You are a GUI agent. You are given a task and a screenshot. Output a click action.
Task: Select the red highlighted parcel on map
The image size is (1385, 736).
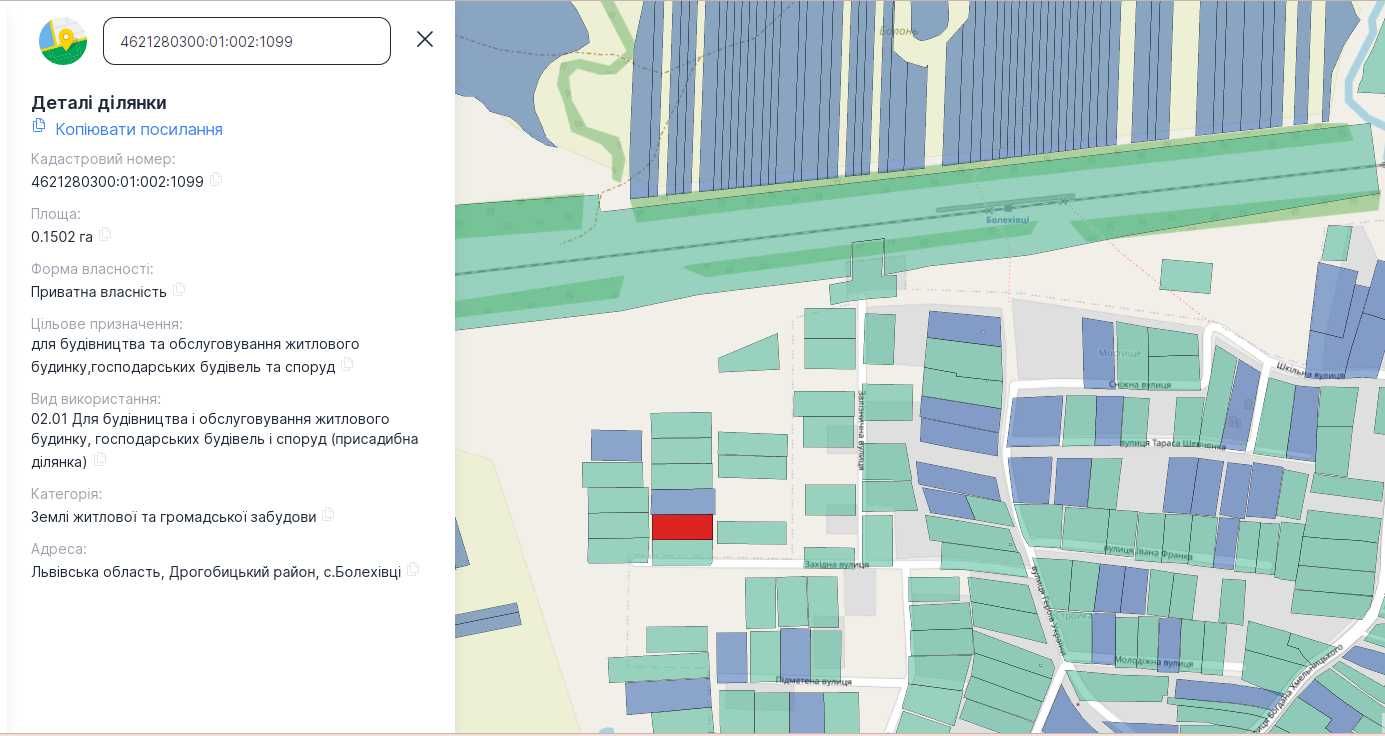(682, 527)
